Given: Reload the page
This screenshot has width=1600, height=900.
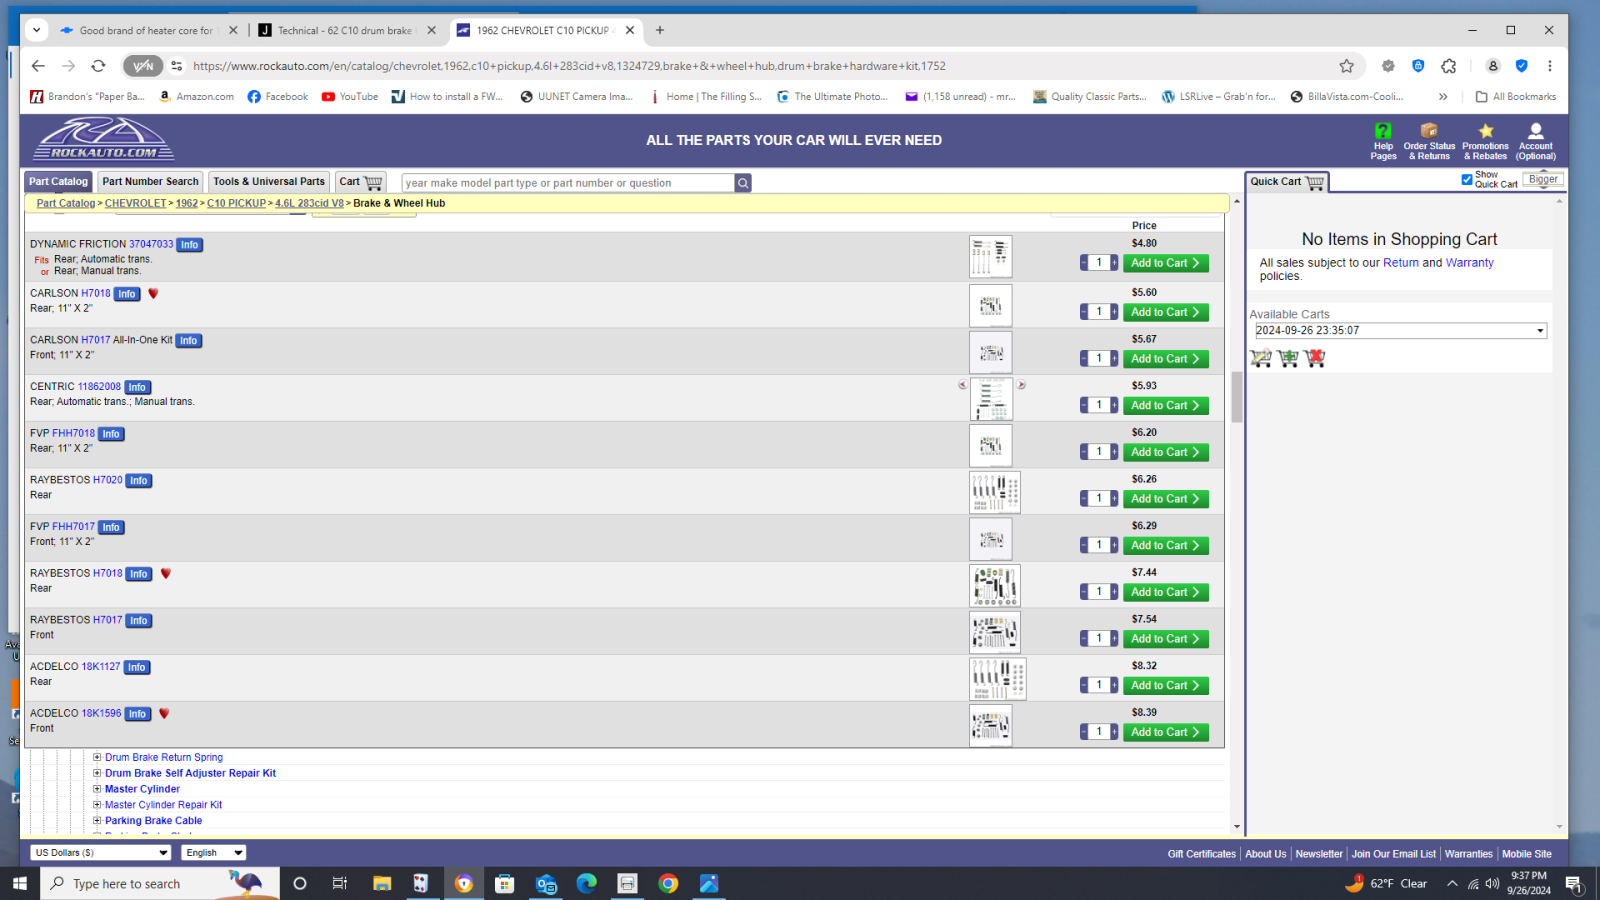Looking at the screenshot, I should tap(98, 66).
